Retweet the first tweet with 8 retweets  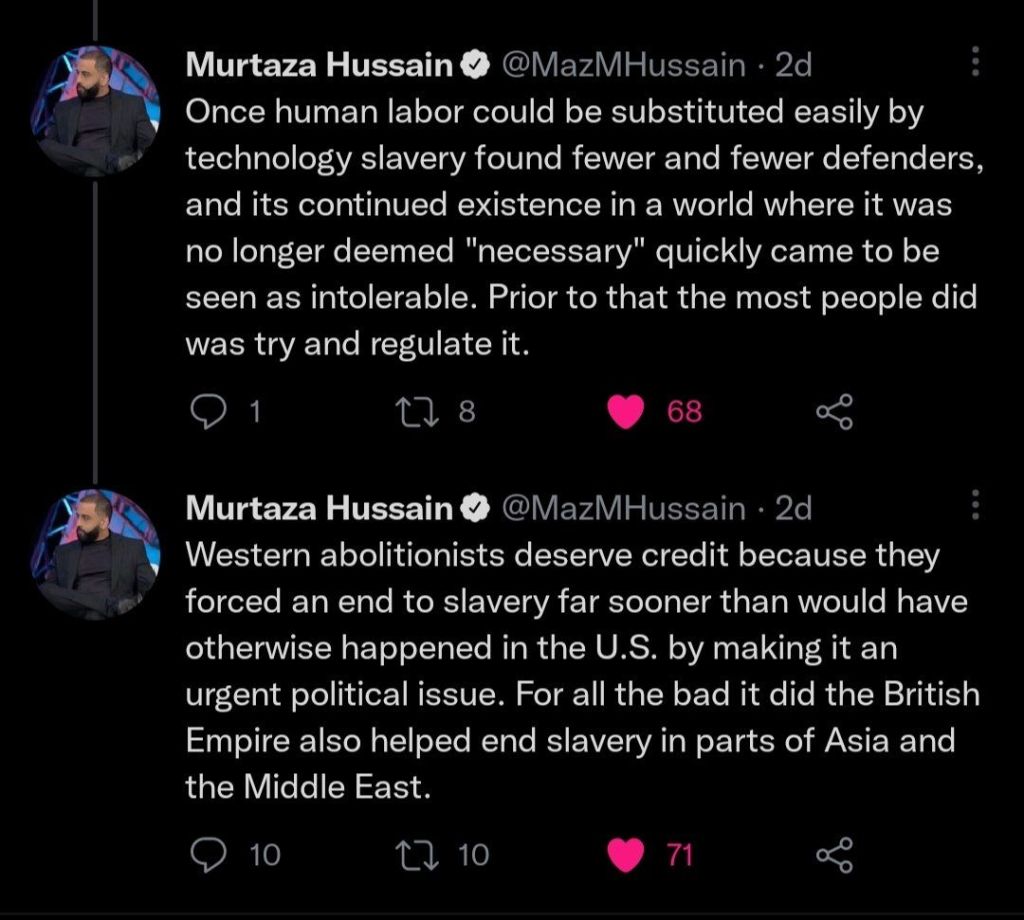click(408, 412)
